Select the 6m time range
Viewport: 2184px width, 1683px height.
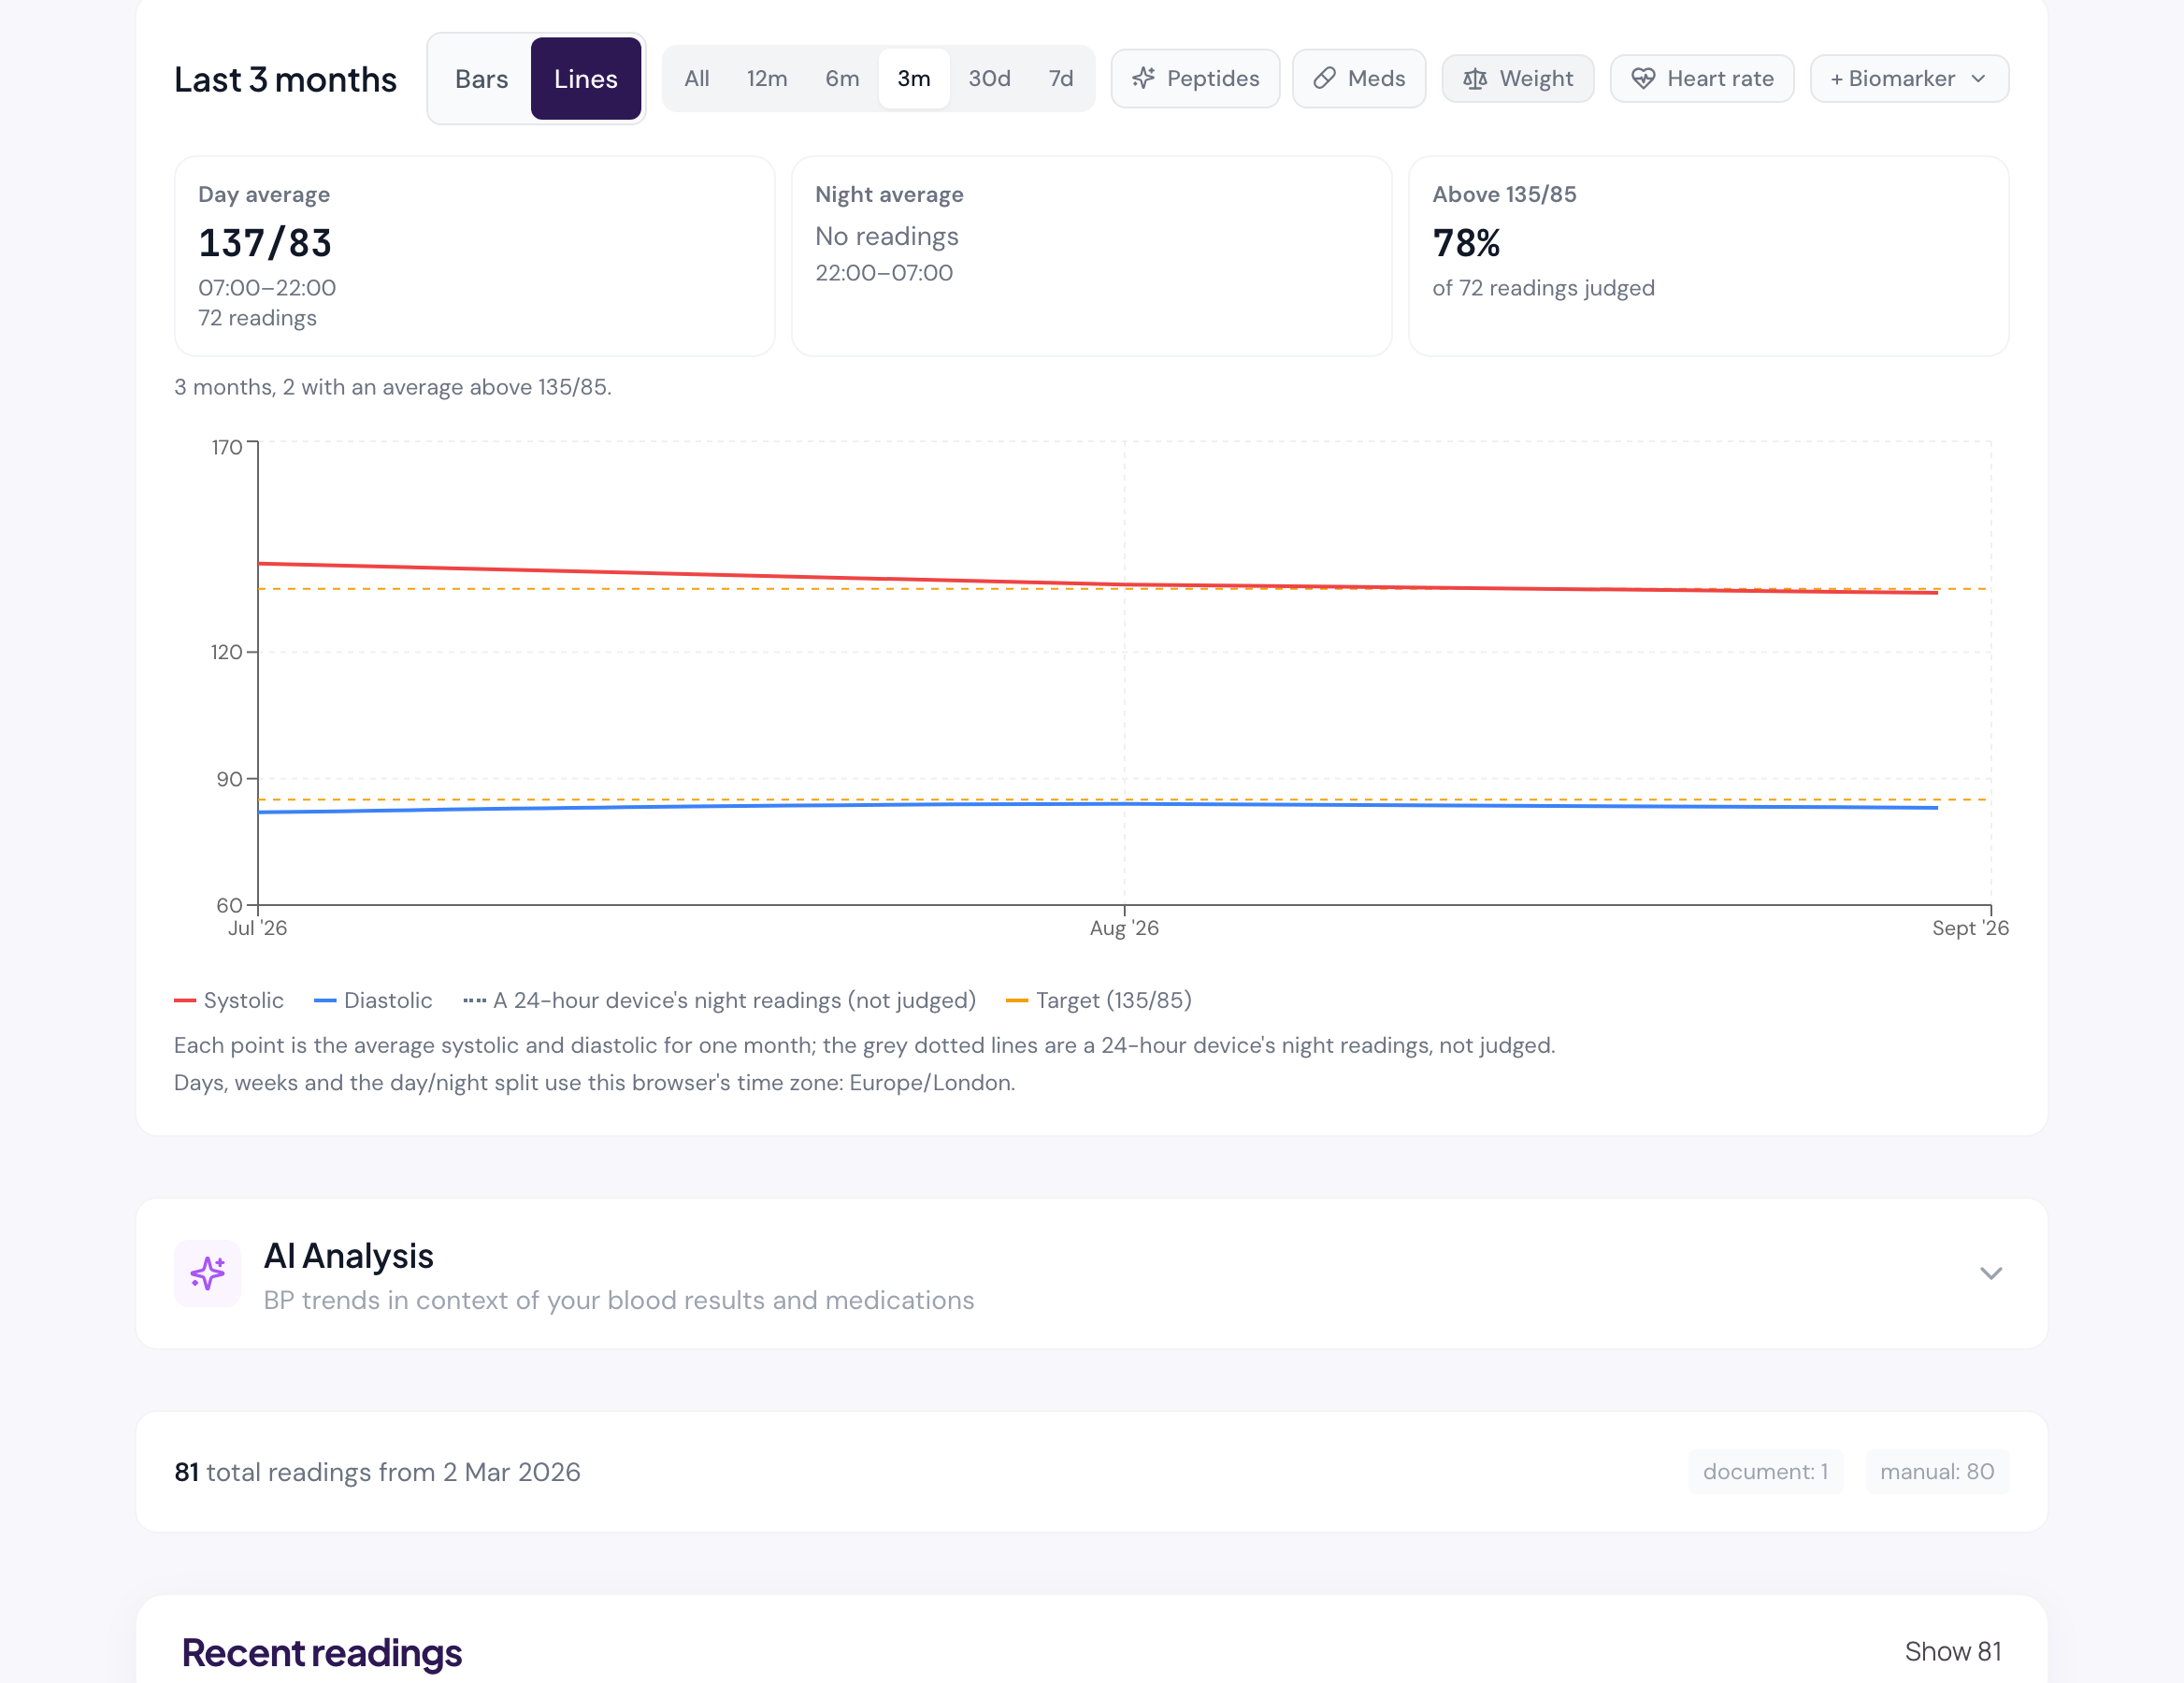(x=842, y=79)
